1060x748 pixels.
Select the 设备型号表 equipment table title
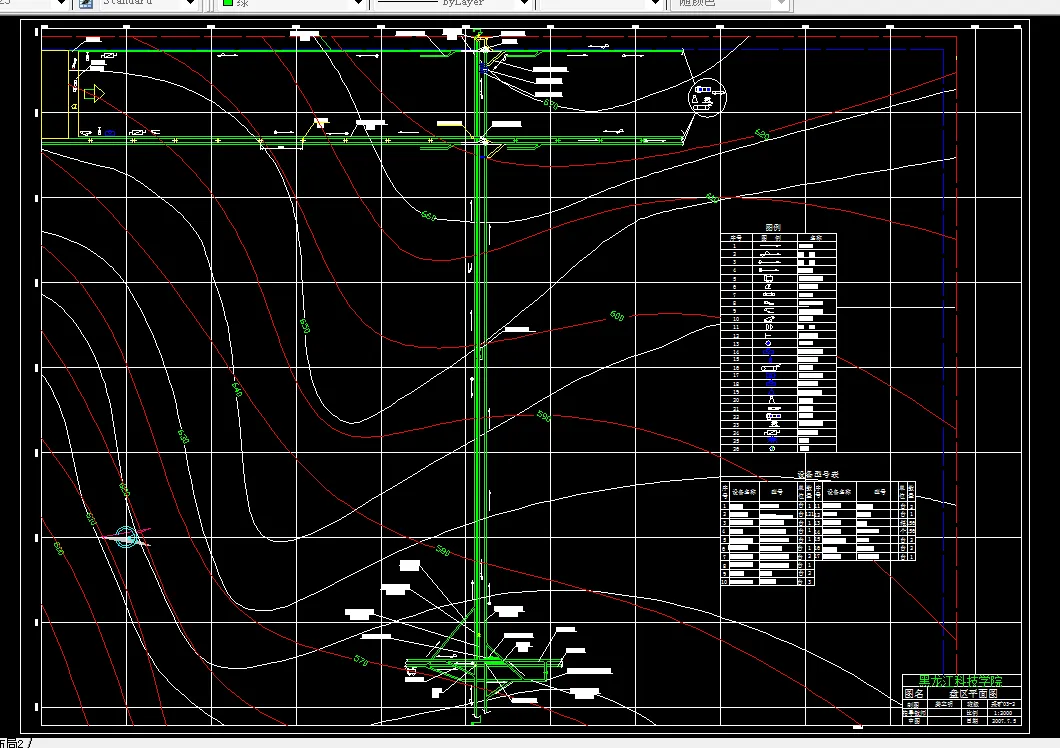[x=818, y=475]
